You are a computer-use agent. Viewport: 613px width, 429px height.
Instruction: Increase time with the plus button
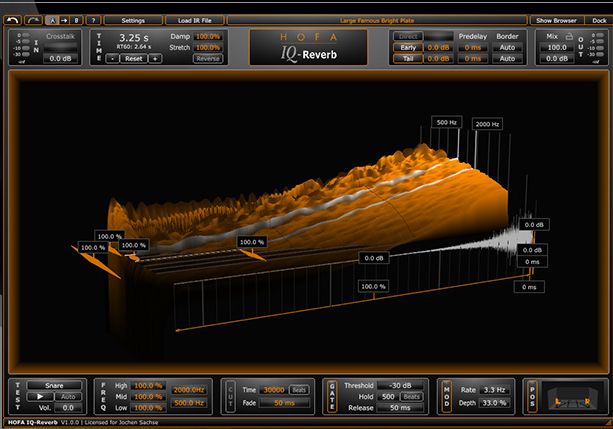pos(155,59)
